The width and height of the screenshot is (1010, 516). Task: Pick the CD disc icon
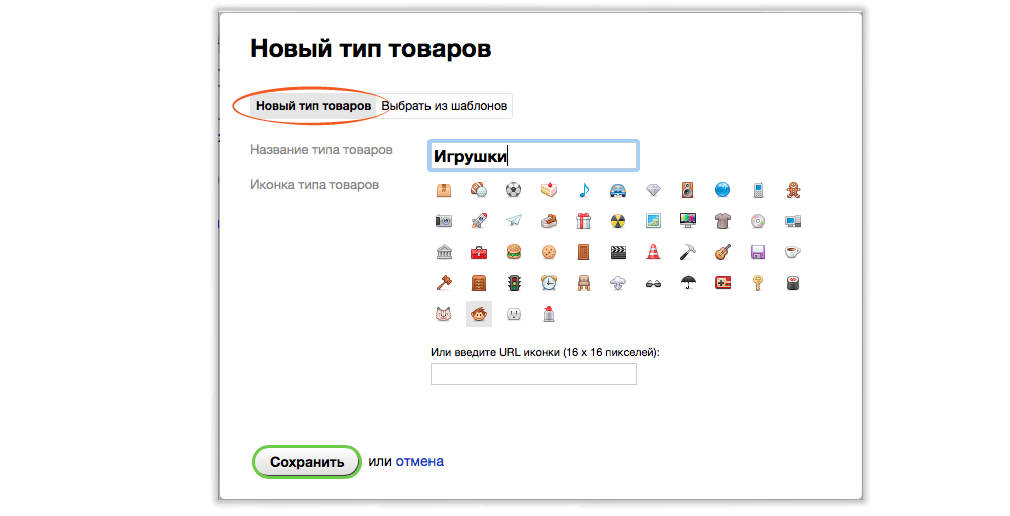tap(758, 221)
